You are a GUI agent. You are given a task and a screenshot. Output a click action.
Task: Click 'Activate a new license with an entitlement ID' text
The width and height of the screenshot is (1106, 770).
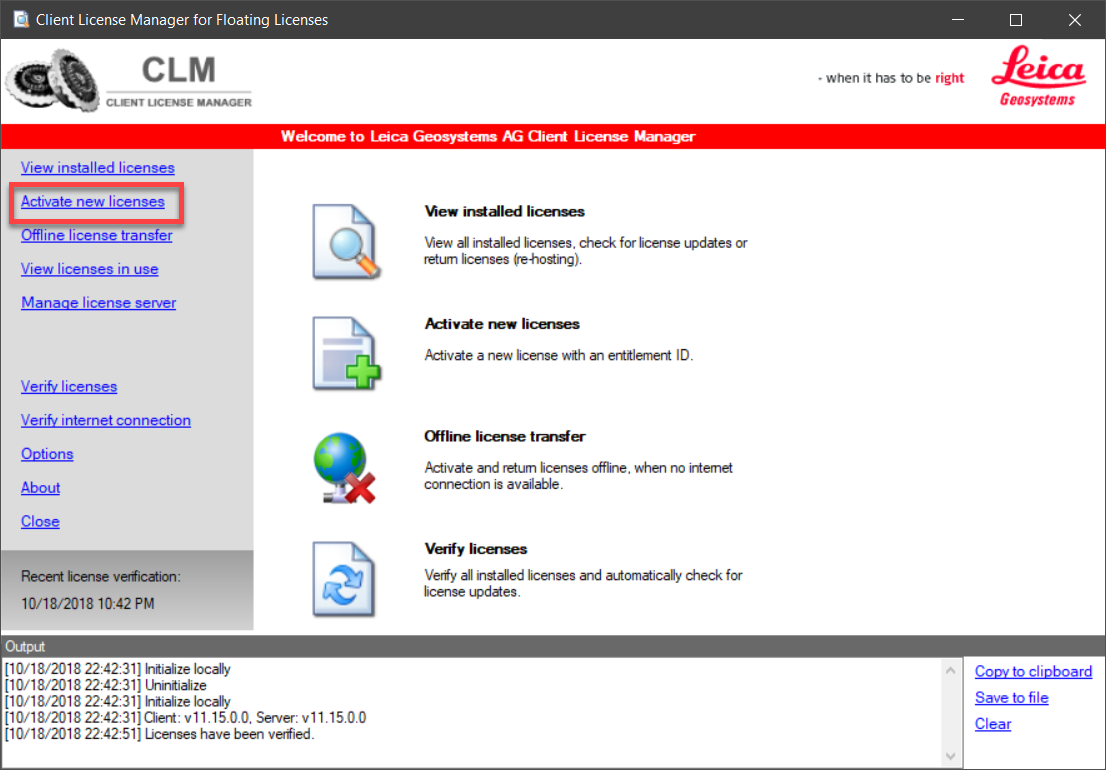(559, 355)
